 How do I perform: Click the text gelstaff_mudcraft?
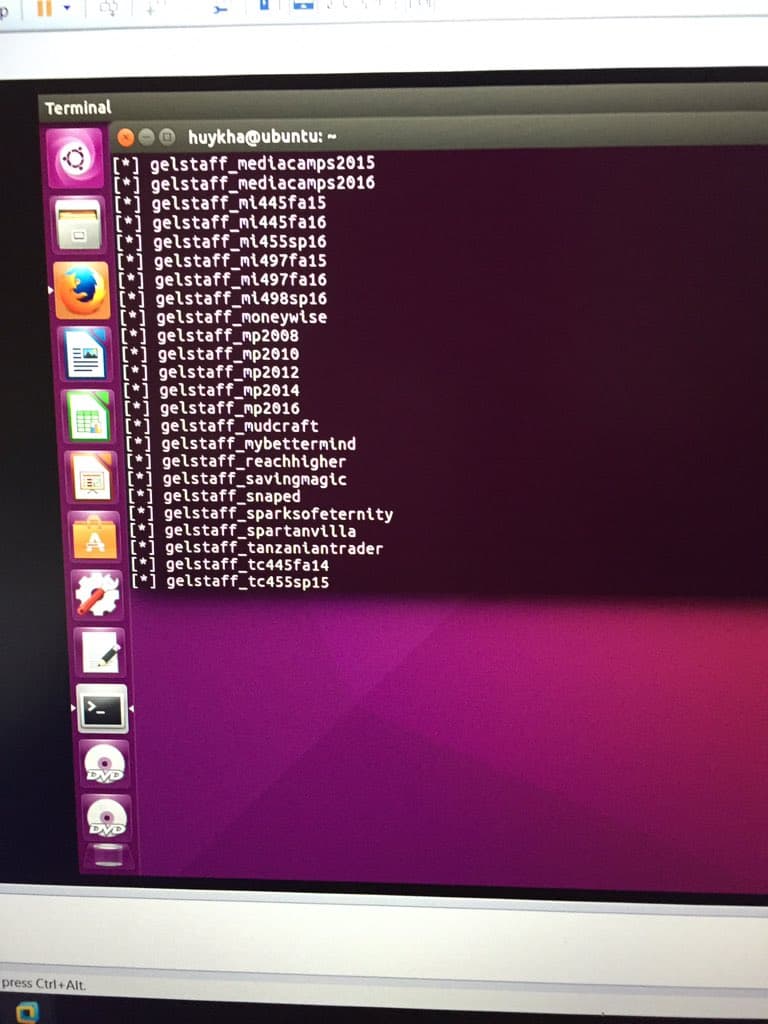[240, 426]
